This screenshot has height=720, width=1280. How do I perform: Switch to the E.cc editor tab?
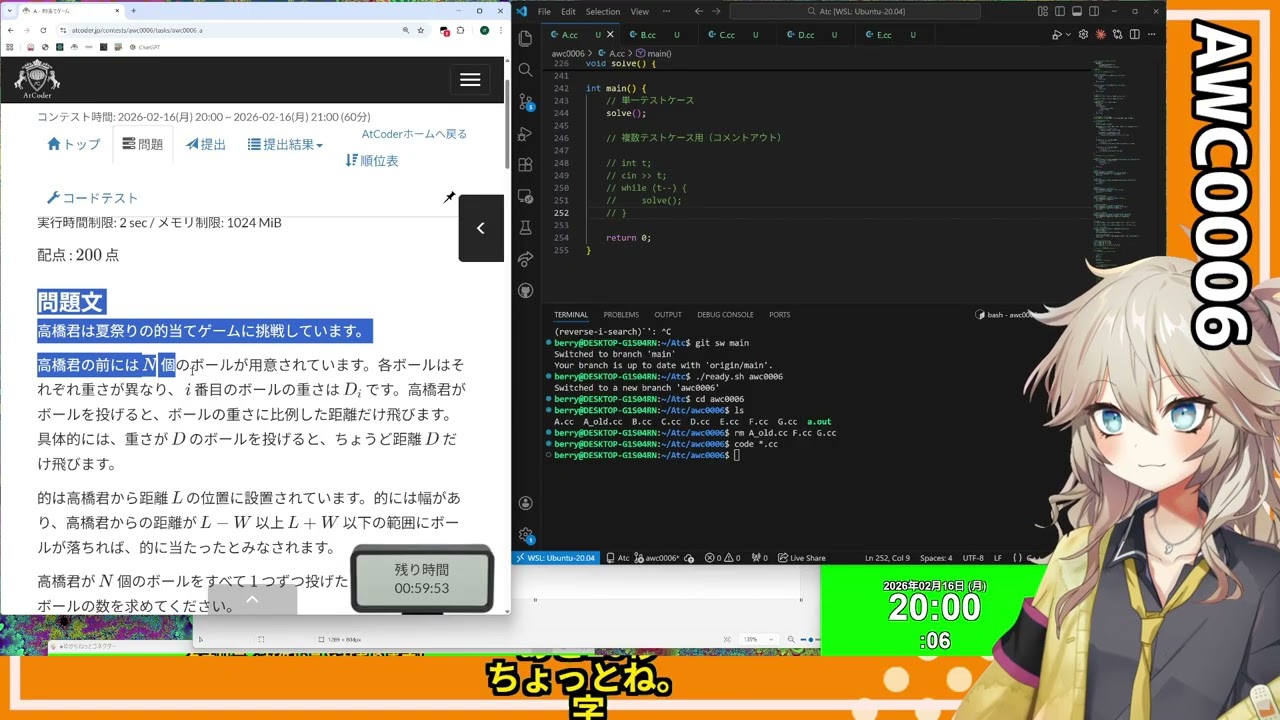pos(894,34)
